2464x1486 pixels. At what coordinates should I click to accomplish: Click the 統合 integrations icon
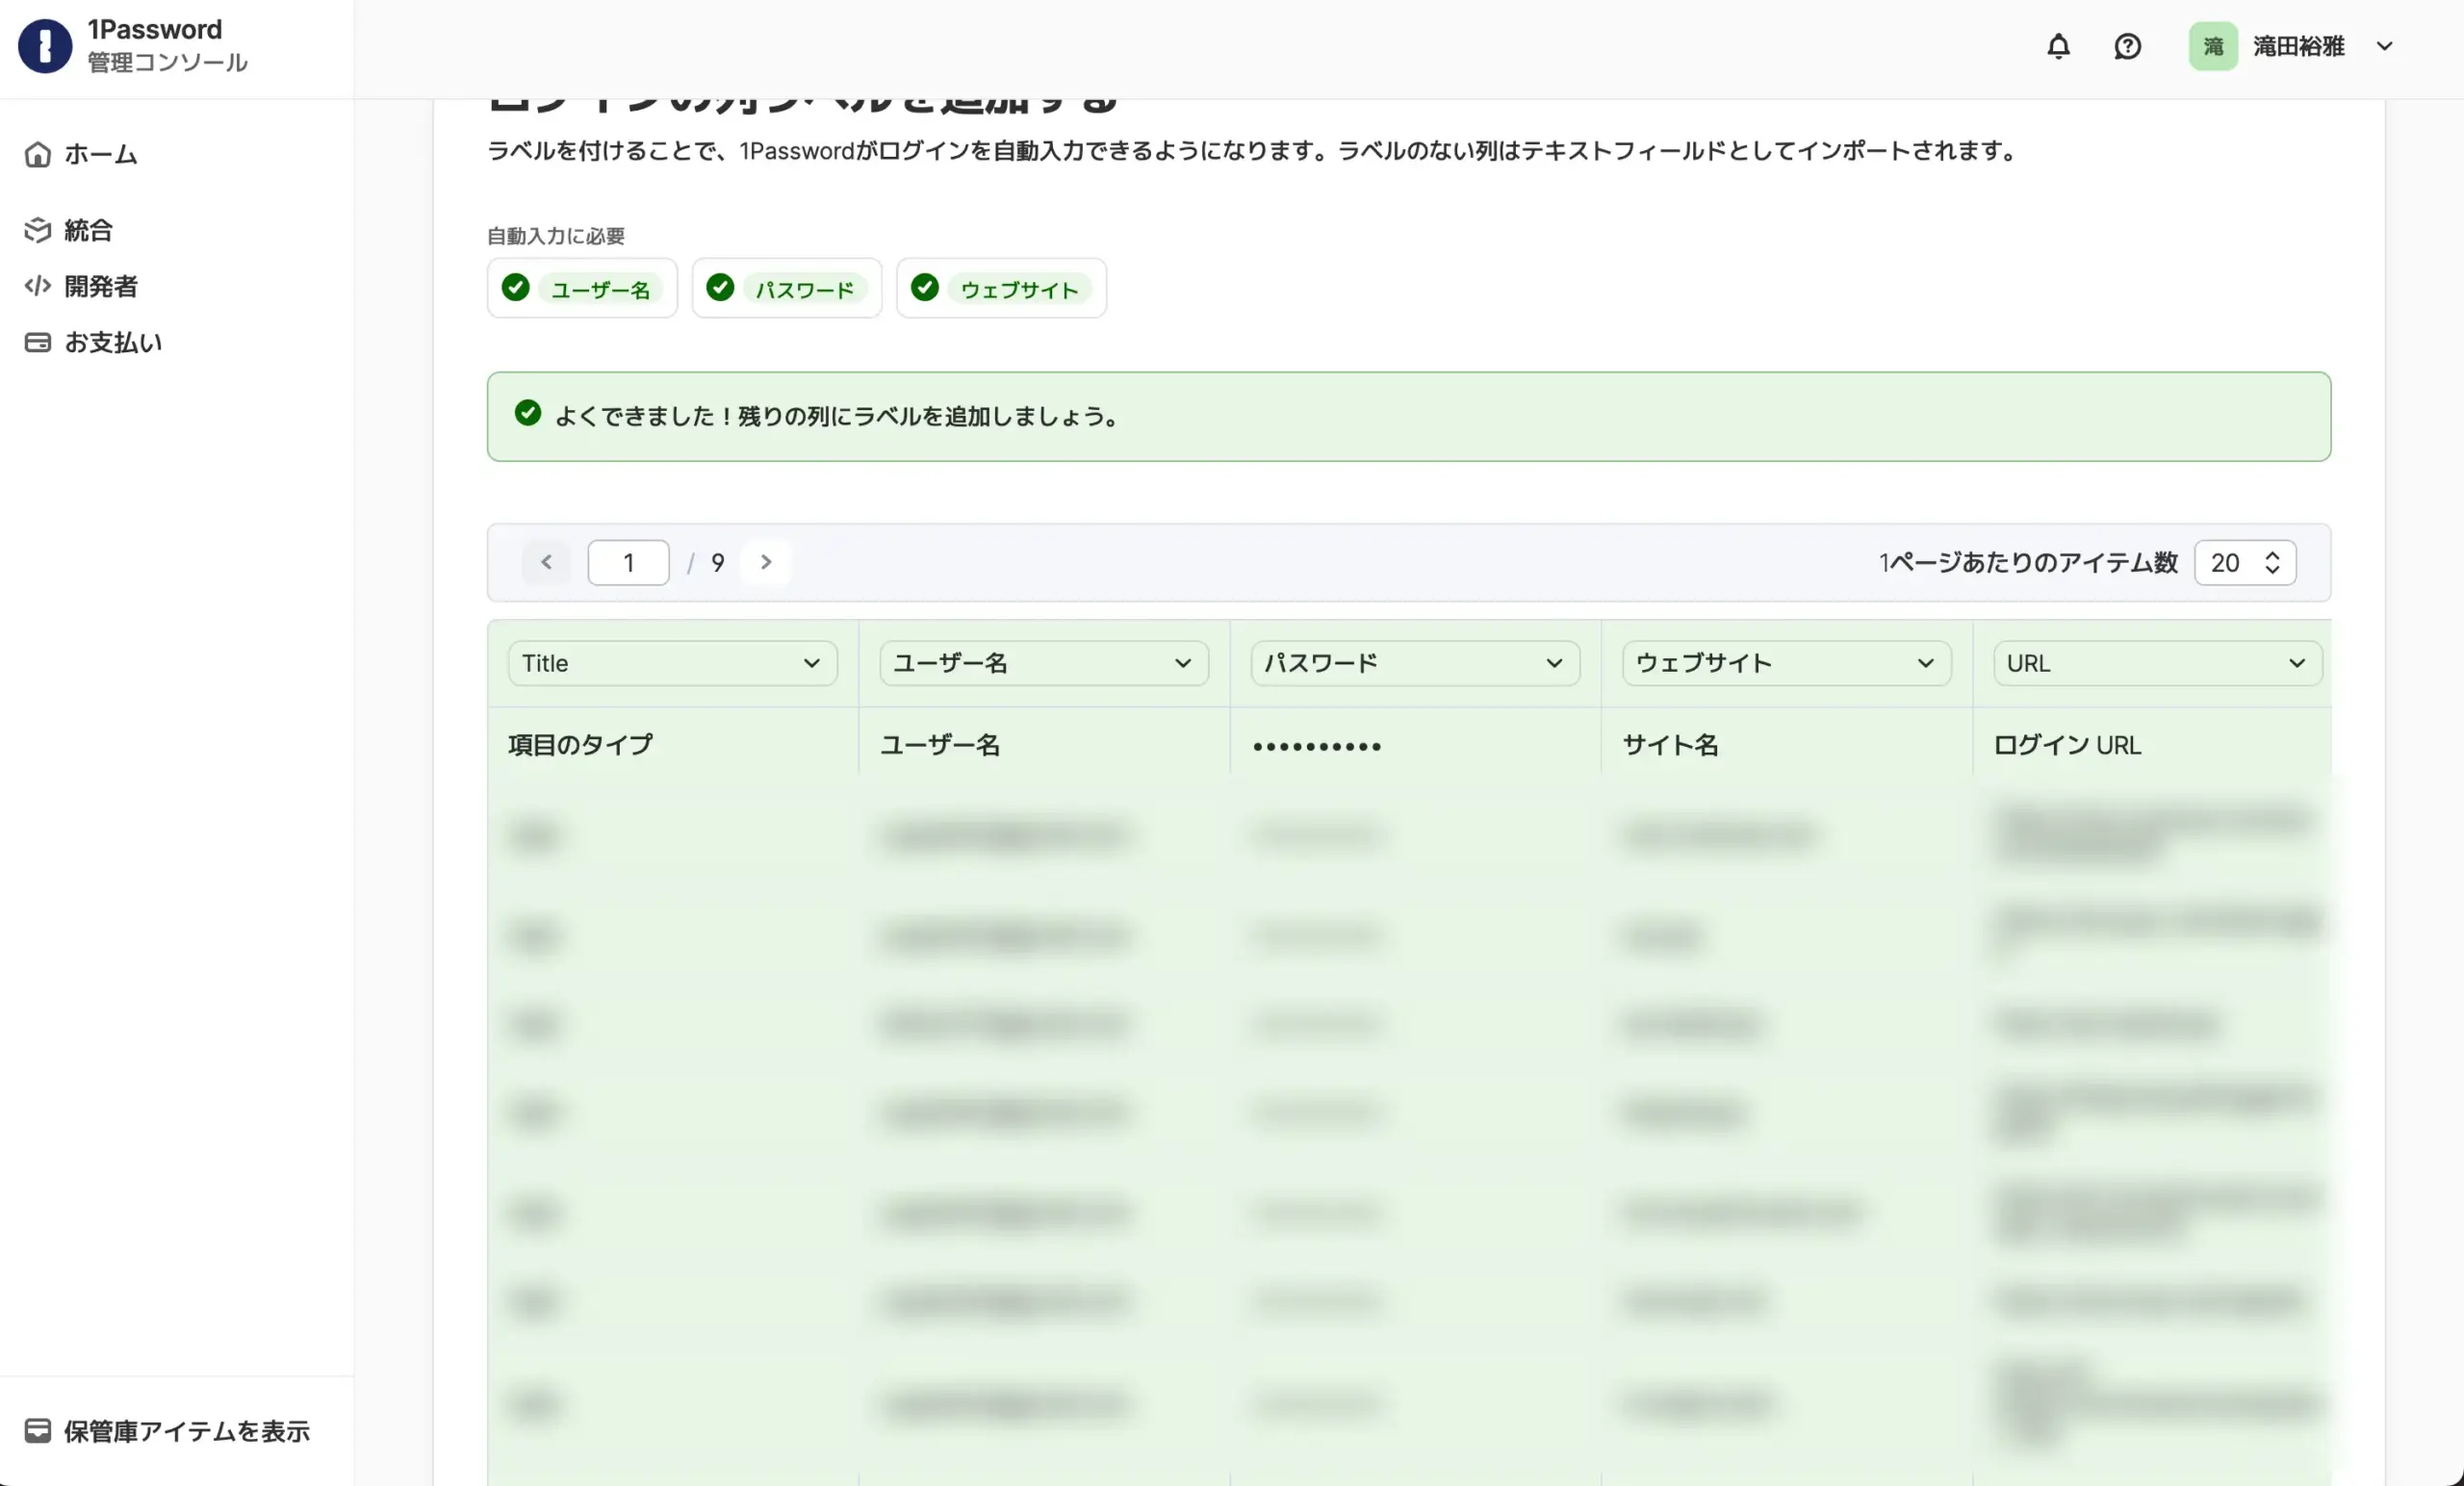(38, 230)
